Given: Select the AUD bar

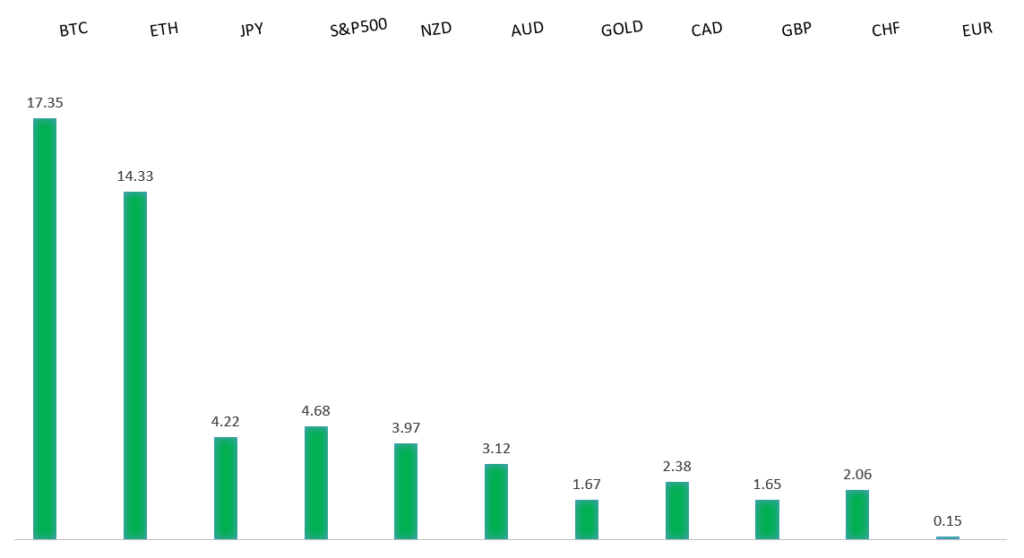Looking at the screenshot, I should coord(496,501).
